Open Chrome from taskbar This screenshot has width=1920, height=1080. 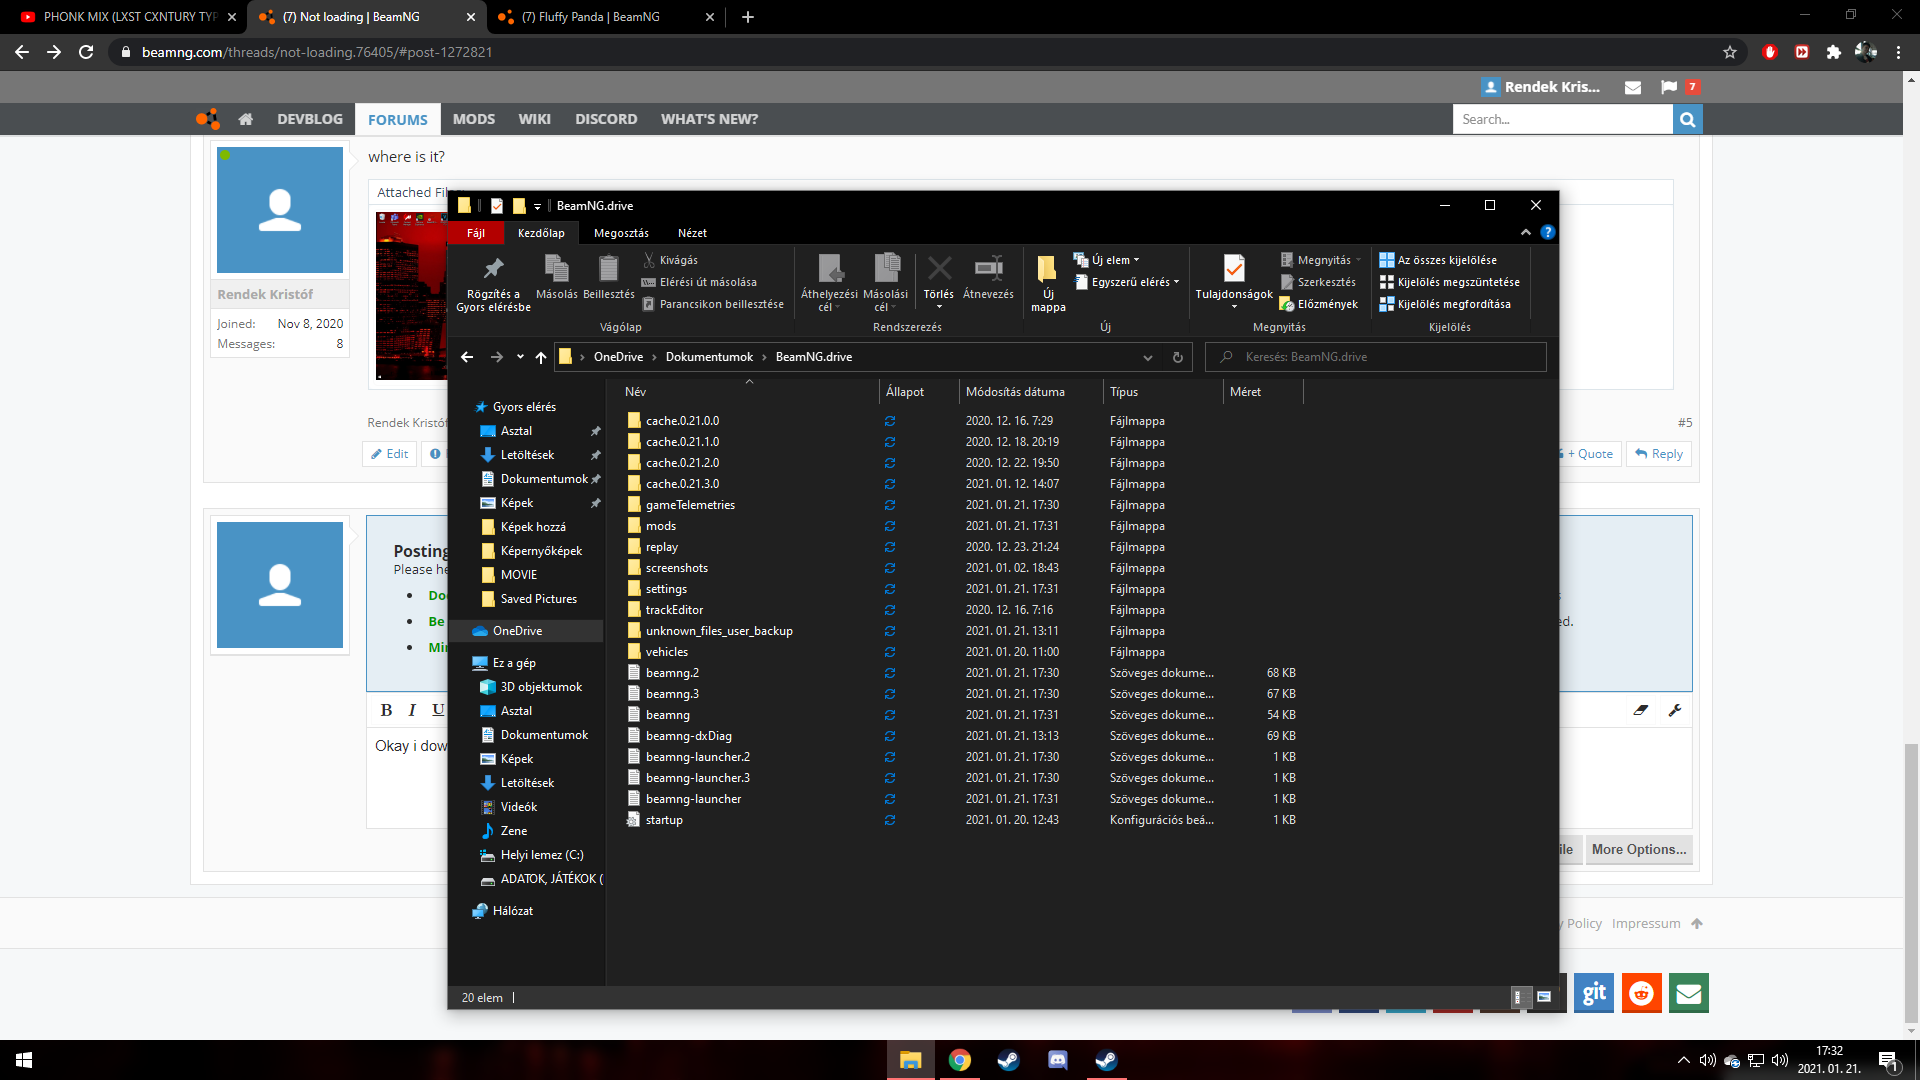point(959,1060)
